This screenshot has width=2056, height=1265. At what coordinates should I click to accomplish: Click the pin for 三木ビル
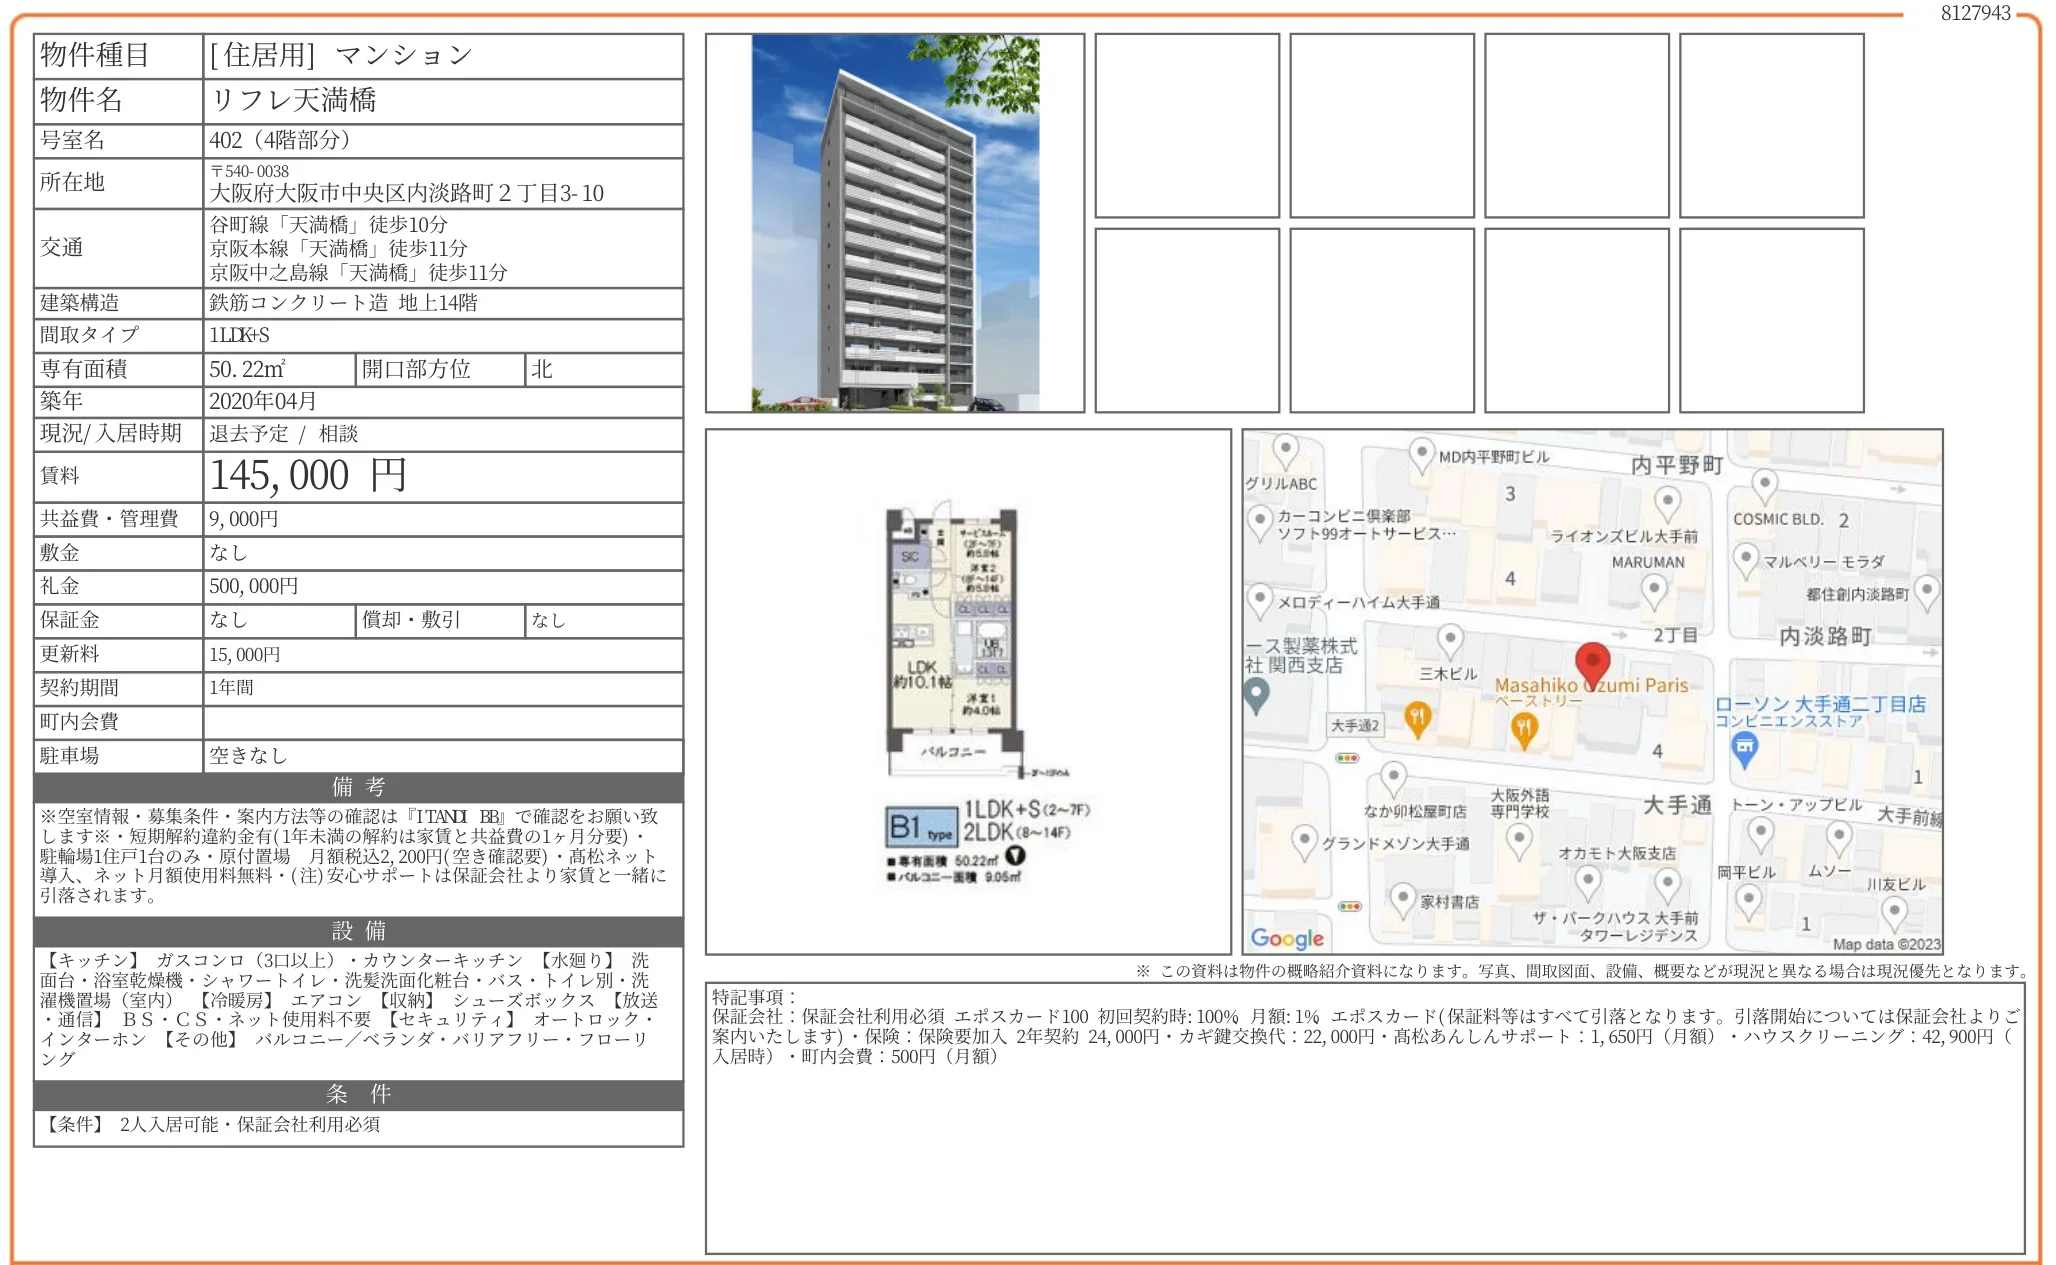1450,638
